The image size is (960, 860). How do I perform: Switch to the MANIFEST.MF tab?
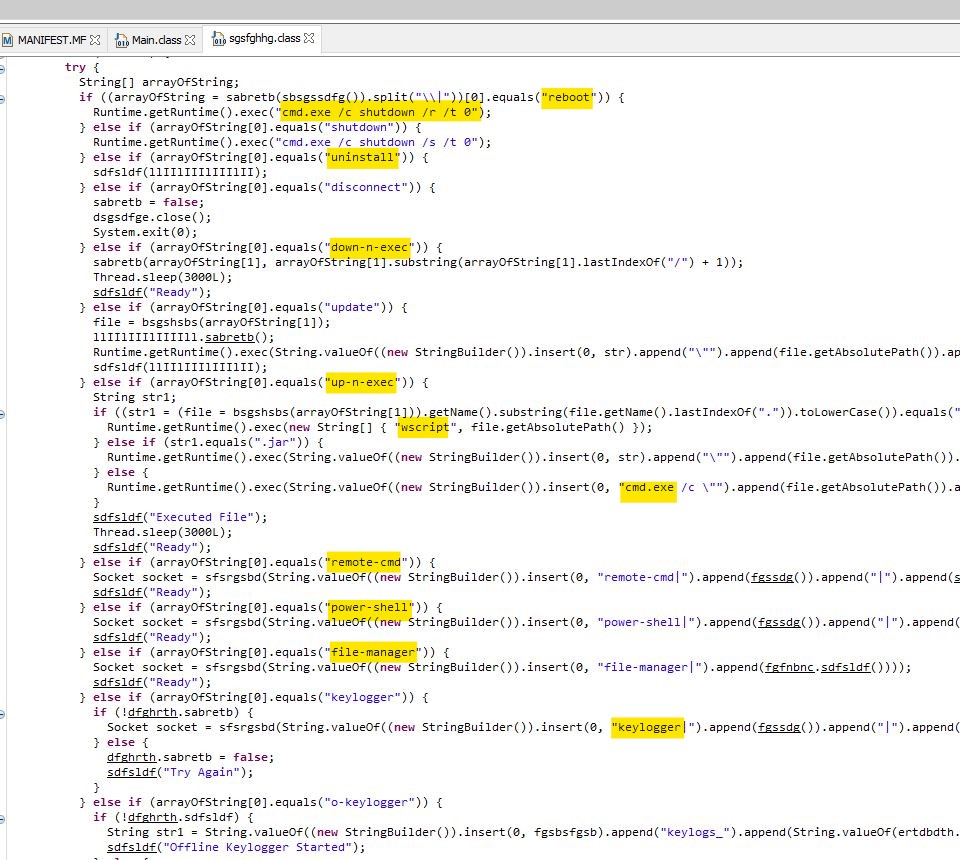(x=51, y=40)
